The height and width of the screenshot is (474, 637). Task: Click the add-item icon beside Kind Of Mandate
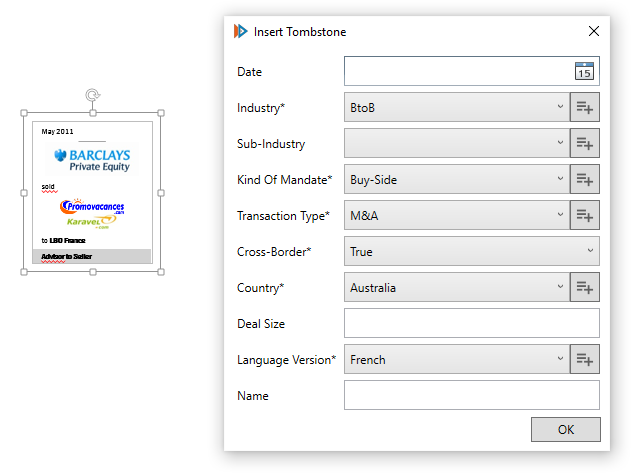(584, 179)
